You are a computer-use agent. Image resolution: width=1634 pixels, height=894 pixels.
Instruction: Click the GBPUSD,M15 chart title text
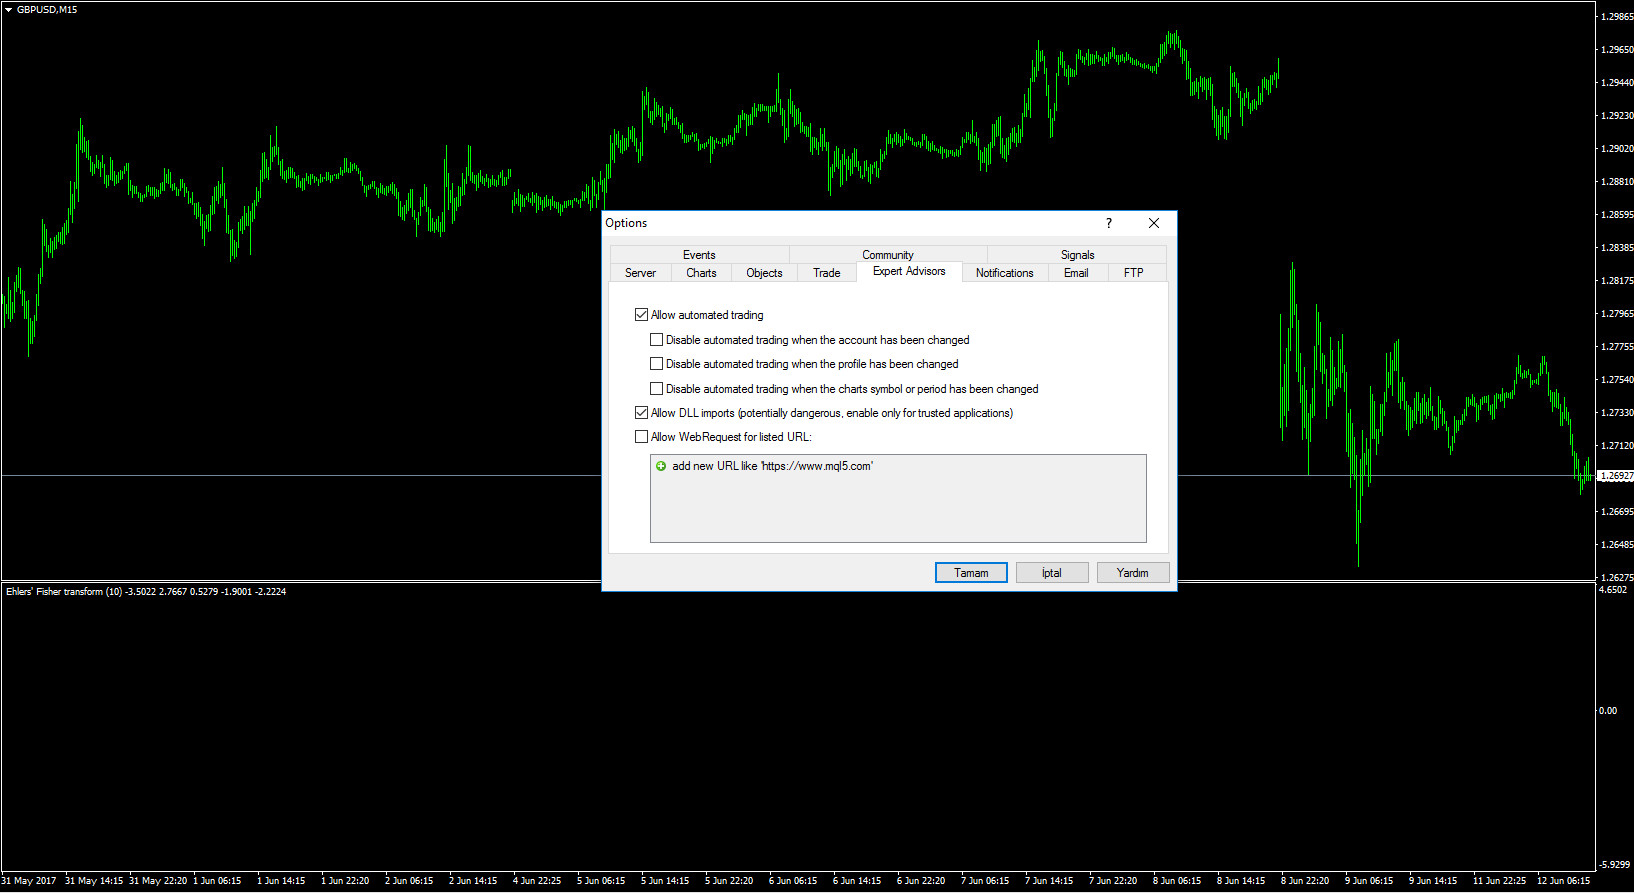pyautogui.click(x=47, y=10)
